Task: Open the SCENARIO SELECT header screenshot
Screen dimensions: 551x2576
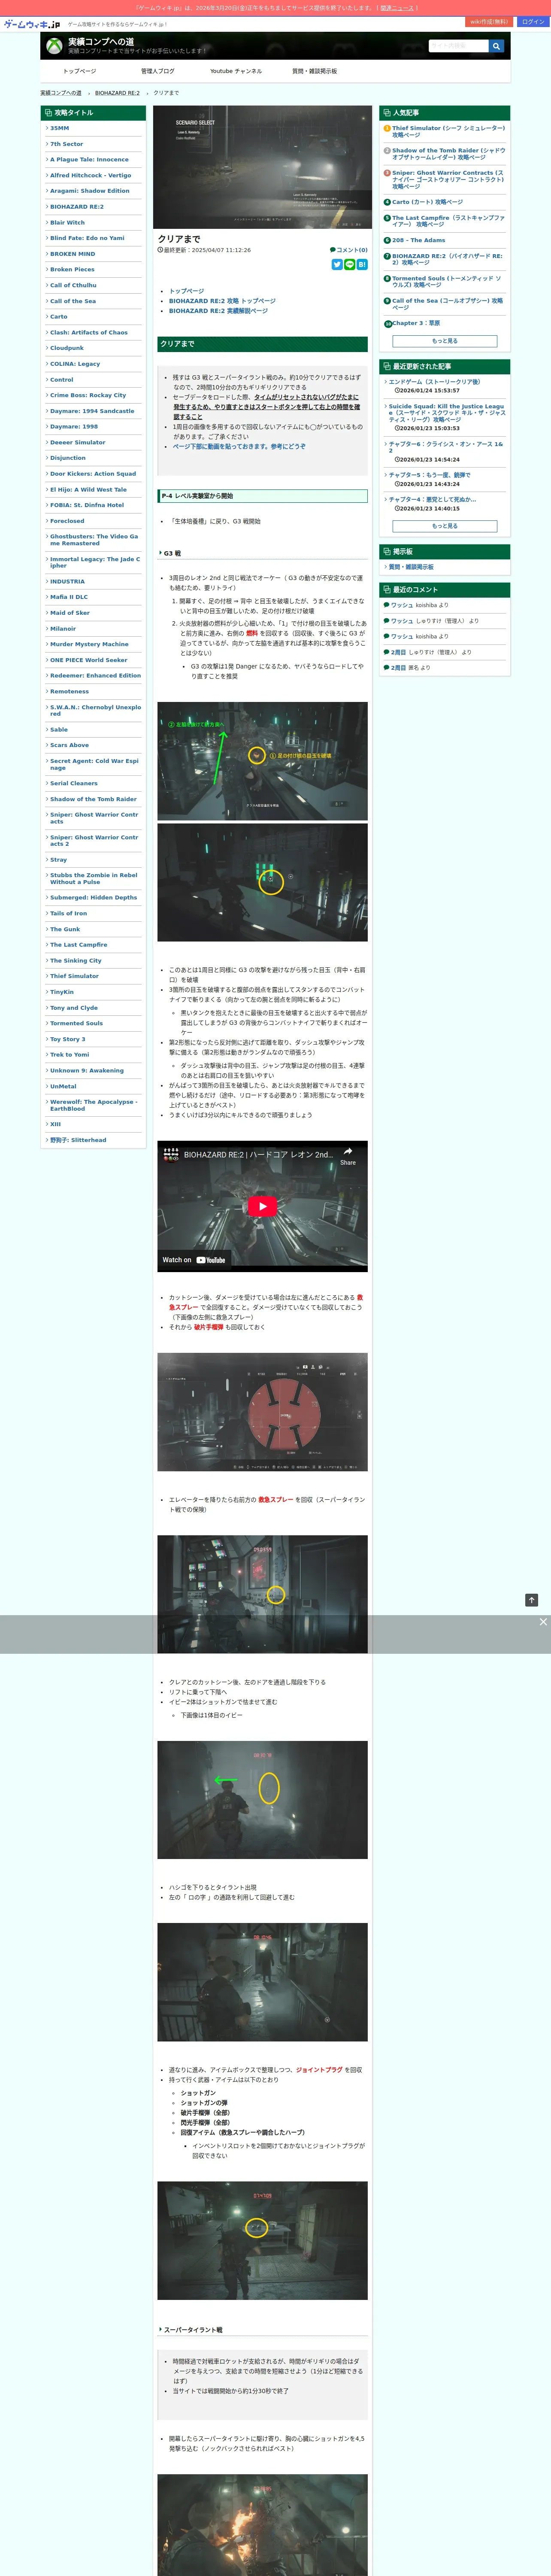Action: tap(262, 167)
